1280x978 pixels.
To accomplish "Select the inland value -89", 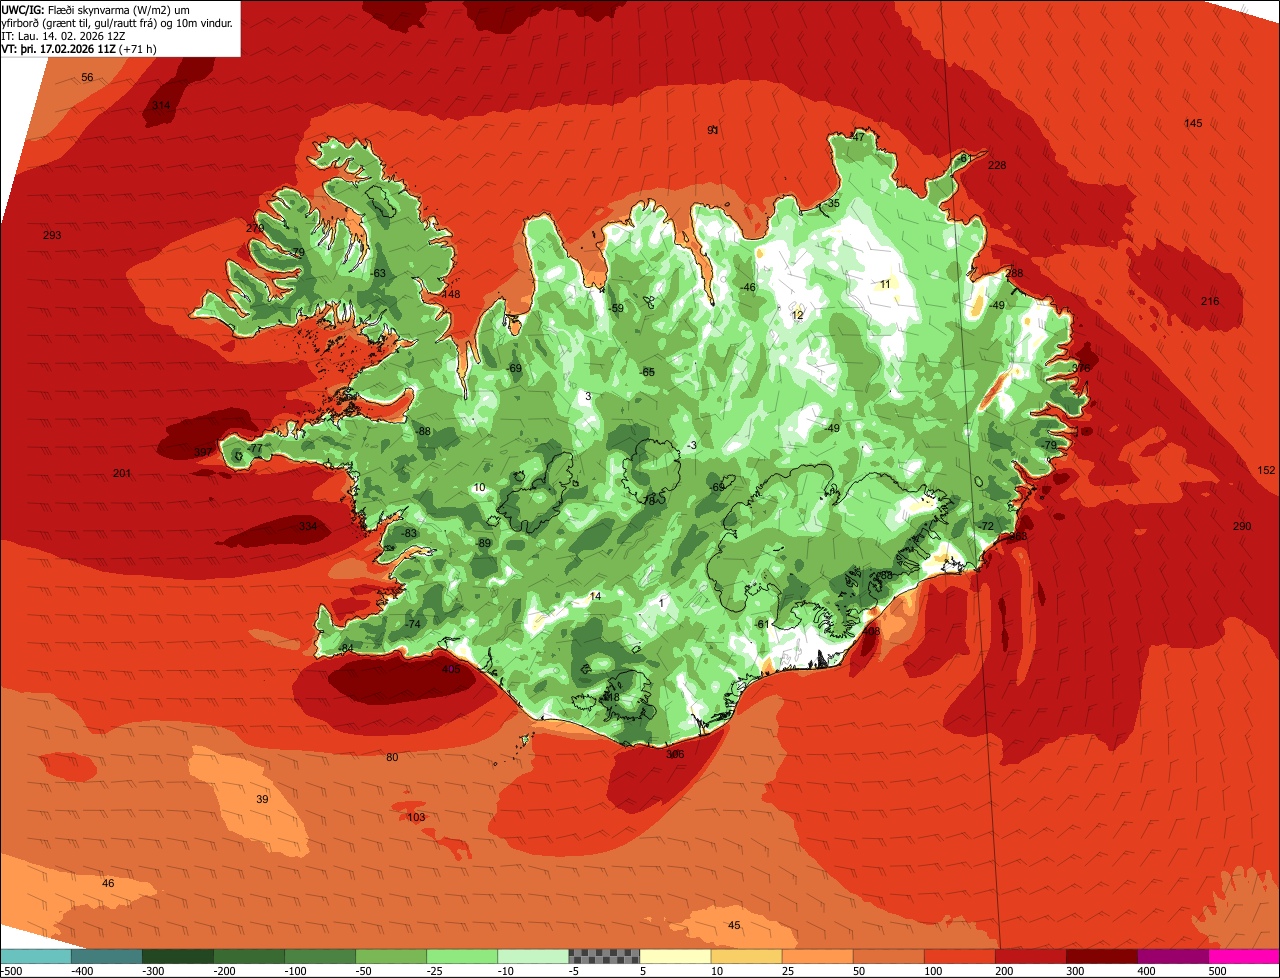I will coord(484,543).
